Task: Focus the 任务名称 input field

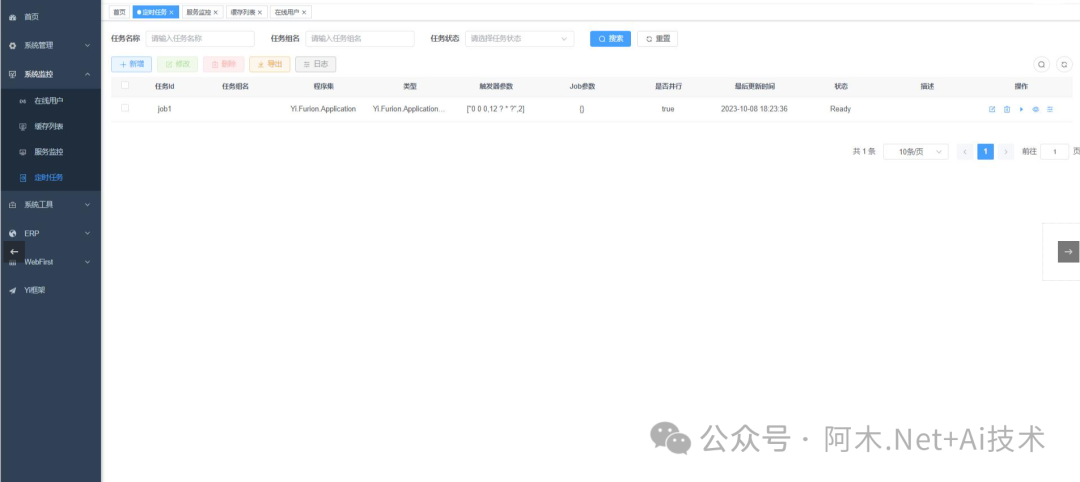Action: tap(200, 39)
